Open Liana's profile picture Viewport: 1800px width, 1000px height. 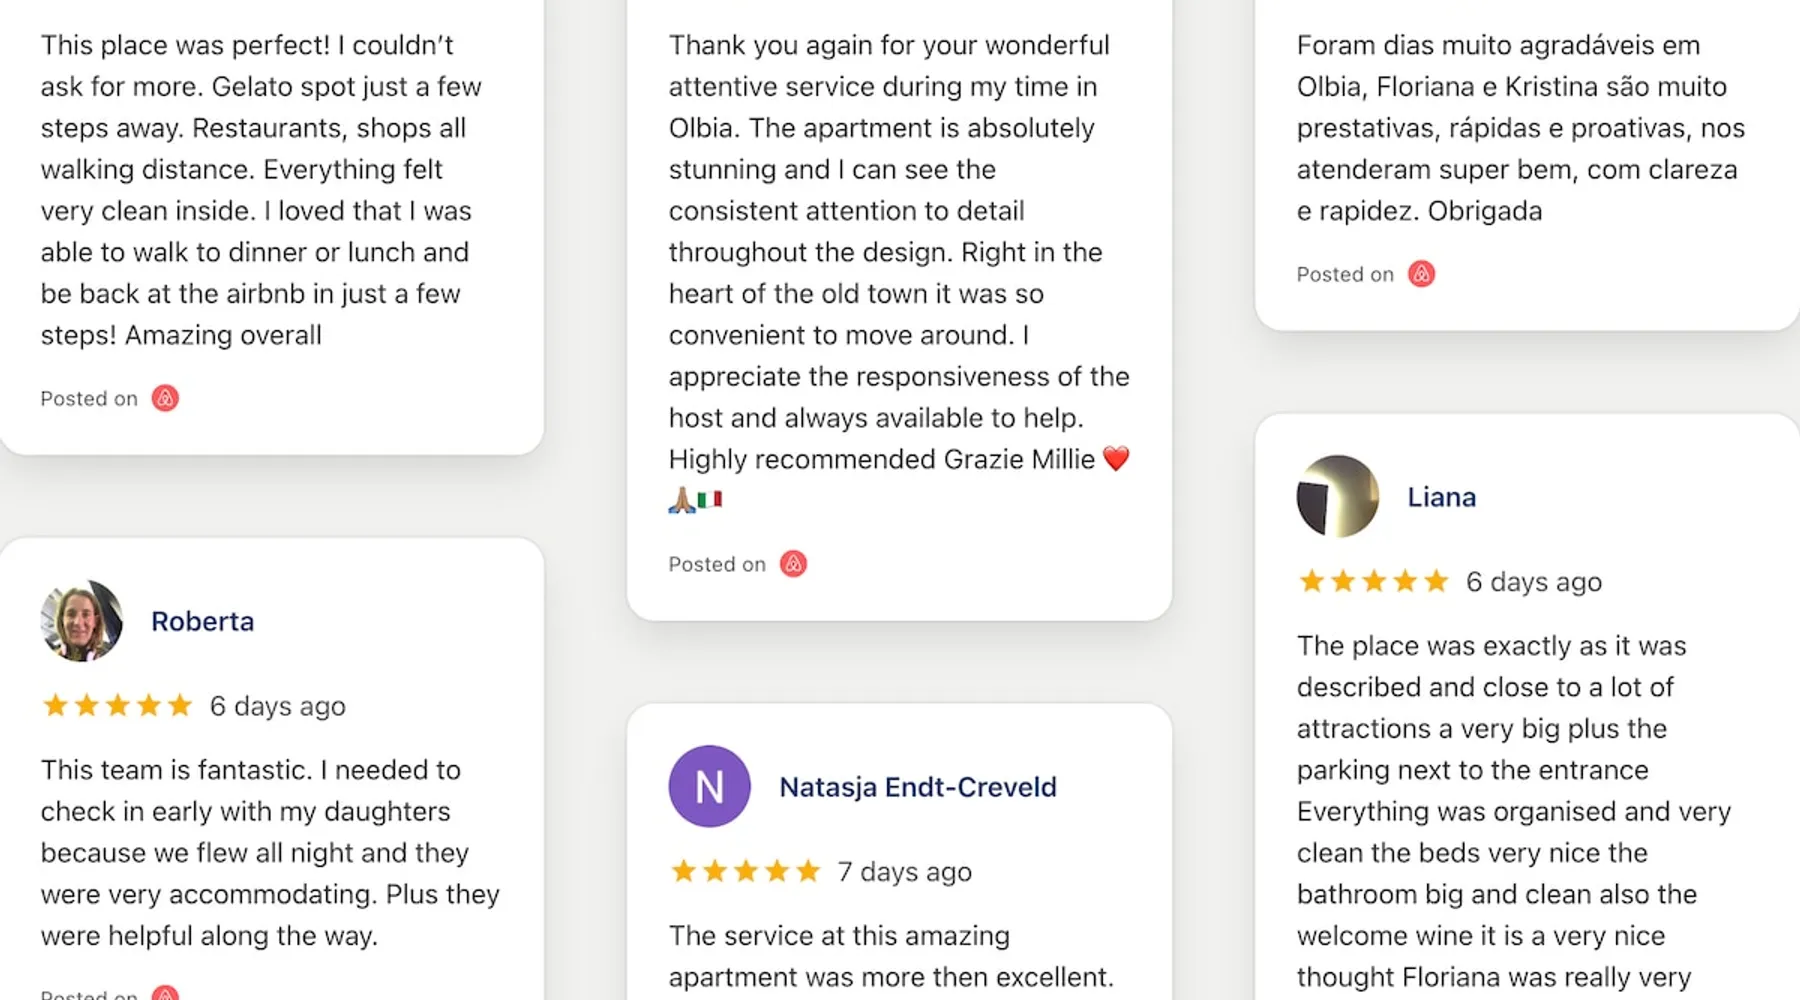click(1337, 496)
